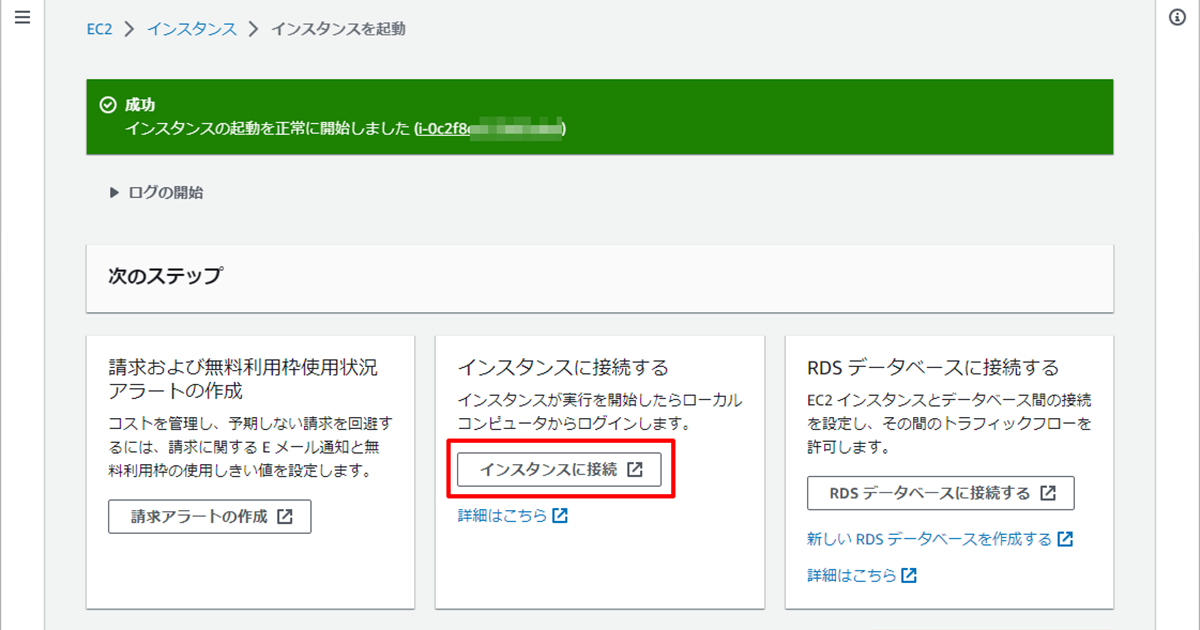This screenshot has width=1200, height=630.
Task: Click the 請求アラートの作成 button
Action: (x=210, y=517)
